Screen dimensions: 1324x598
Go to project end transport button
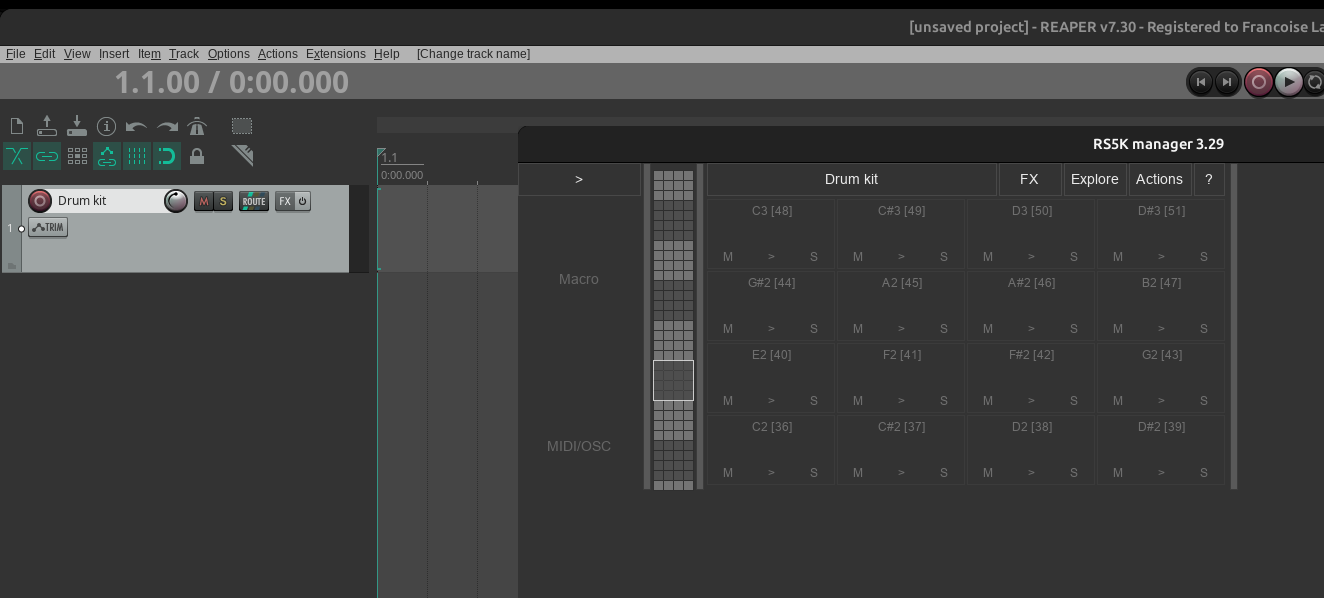1227,82
